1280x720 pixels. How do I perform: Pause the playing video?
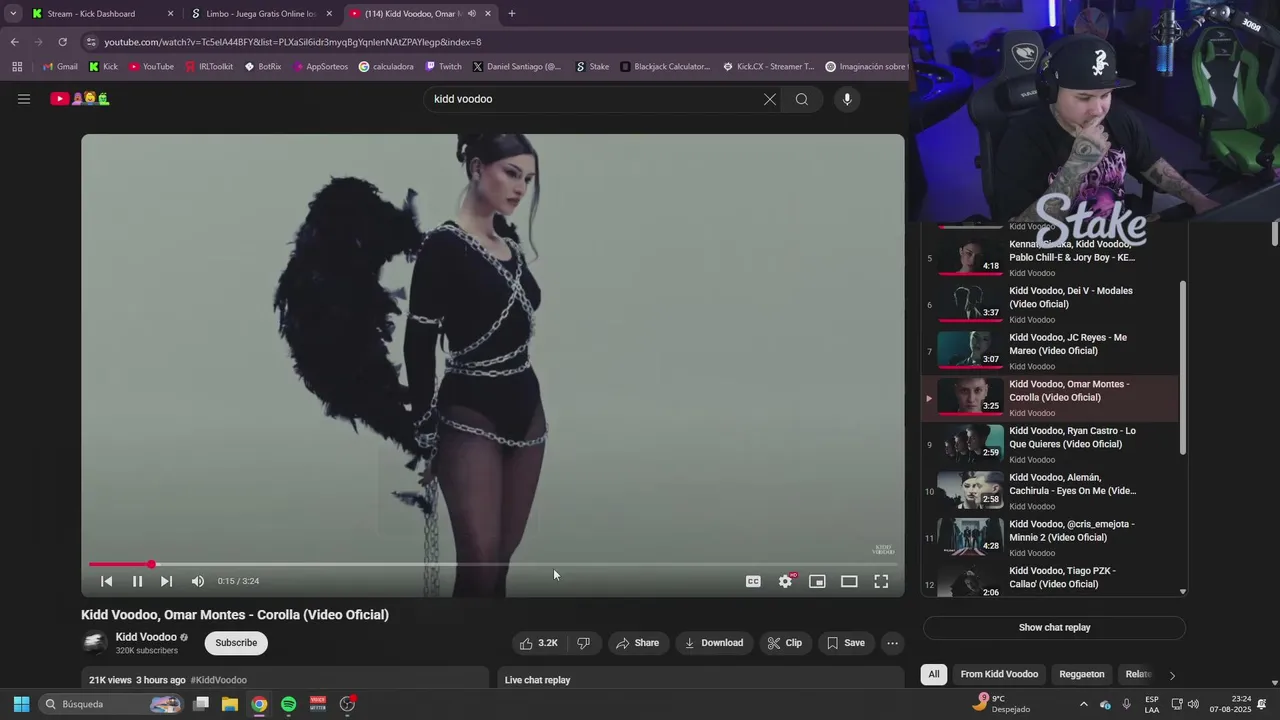137,581
